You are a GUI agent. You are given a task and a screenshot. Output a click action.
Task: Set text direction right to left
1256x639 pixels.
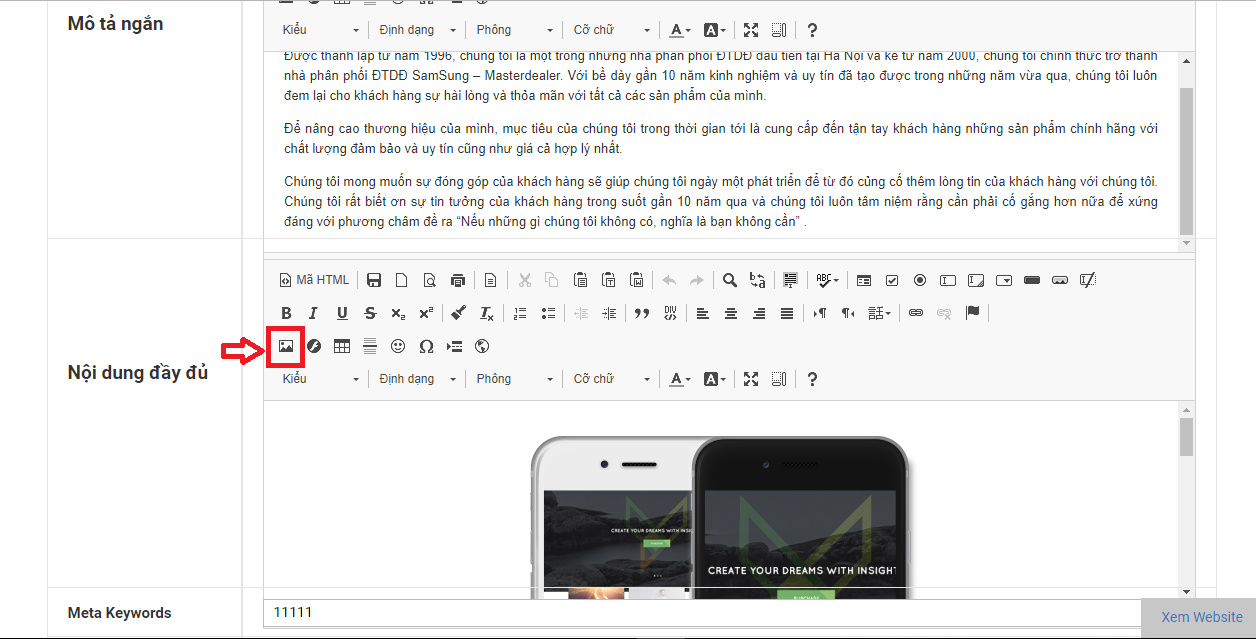(848, 313)
